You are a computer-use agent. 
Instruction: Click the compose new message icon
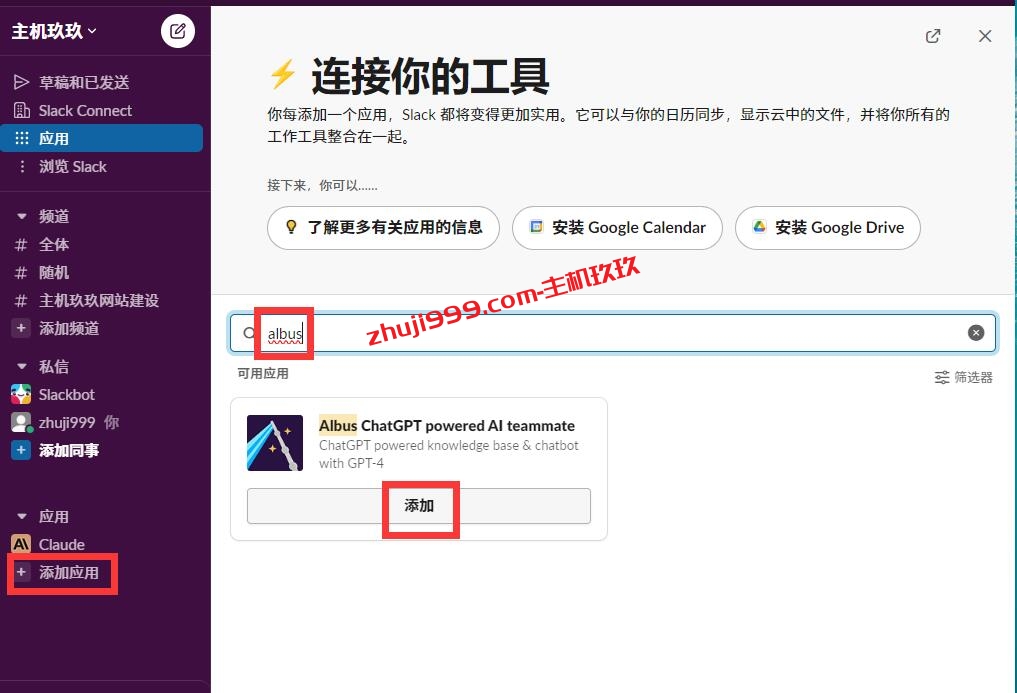[x=178, y=31]
